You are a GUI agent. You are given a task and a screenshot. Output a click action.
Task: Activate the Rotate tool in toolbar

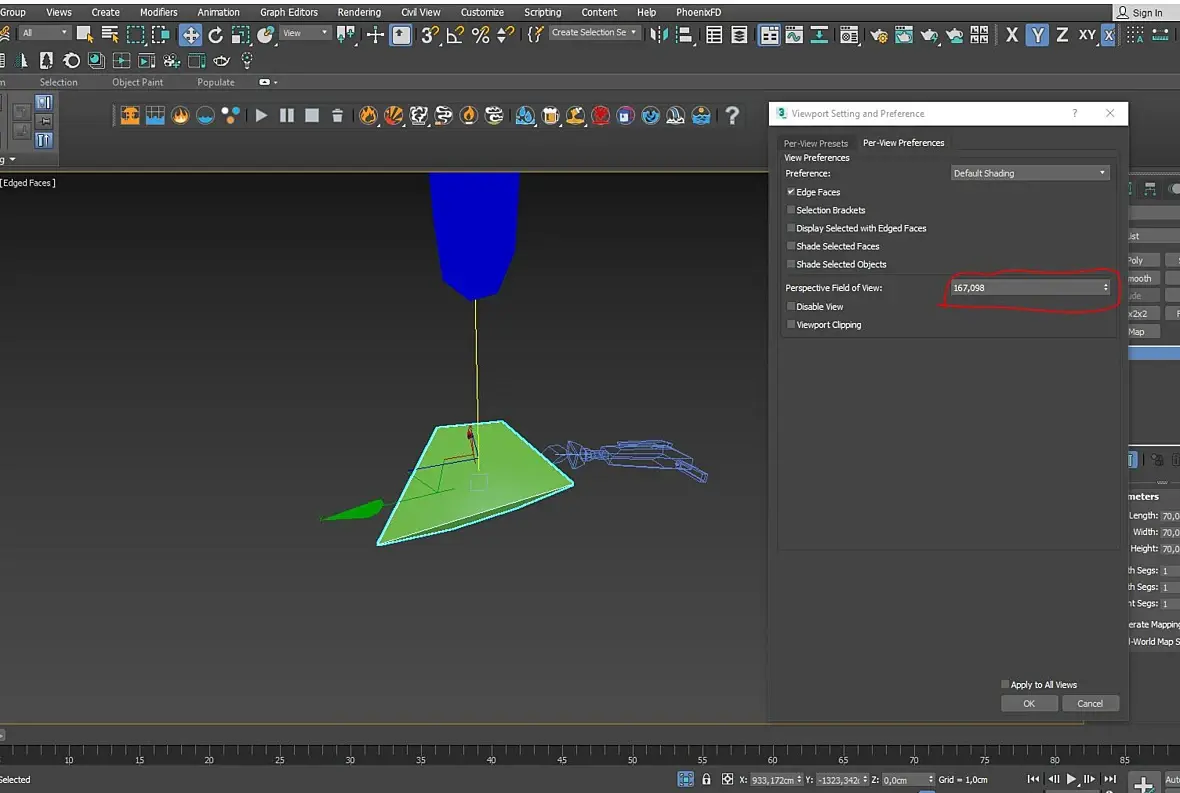coord(215,35)
